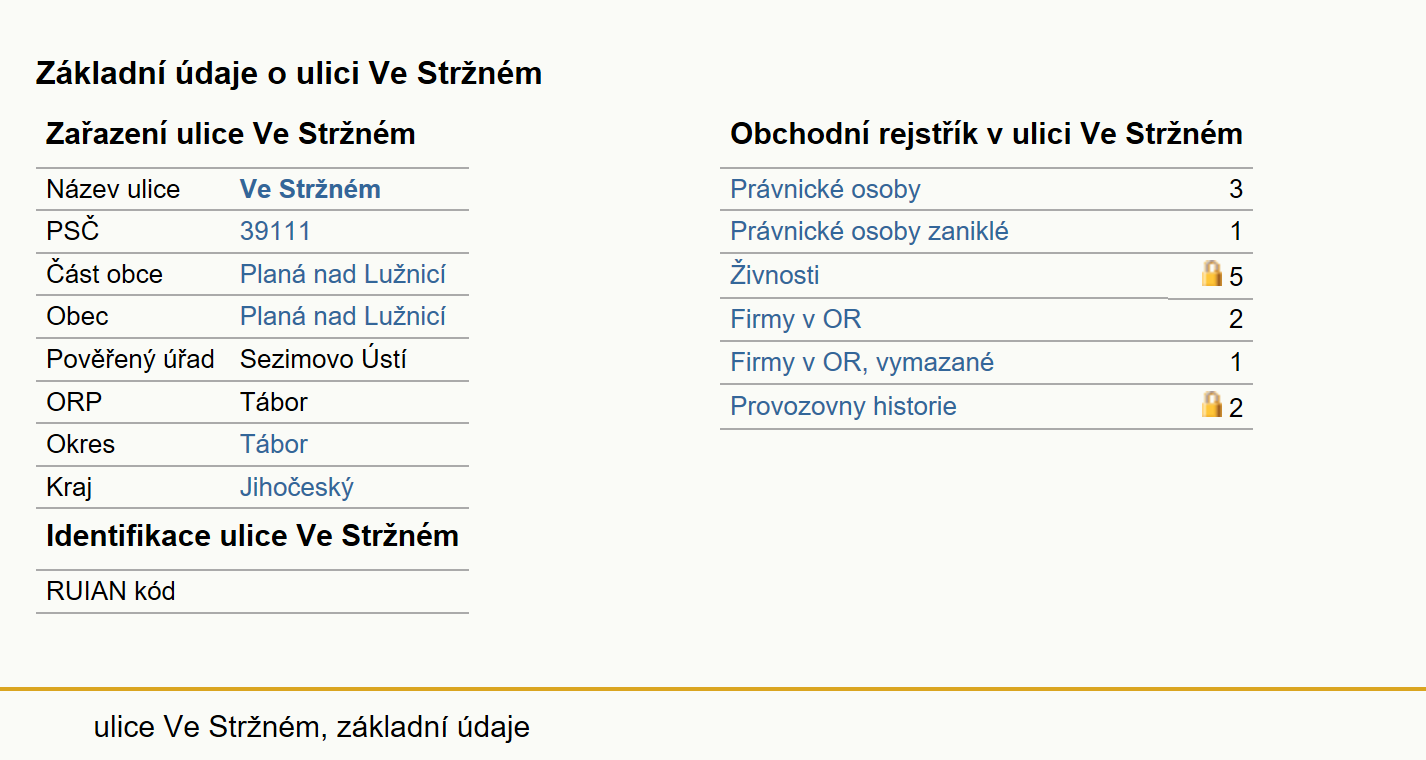Click the Sezimovo Ústí office text

[x=323, y=359]
